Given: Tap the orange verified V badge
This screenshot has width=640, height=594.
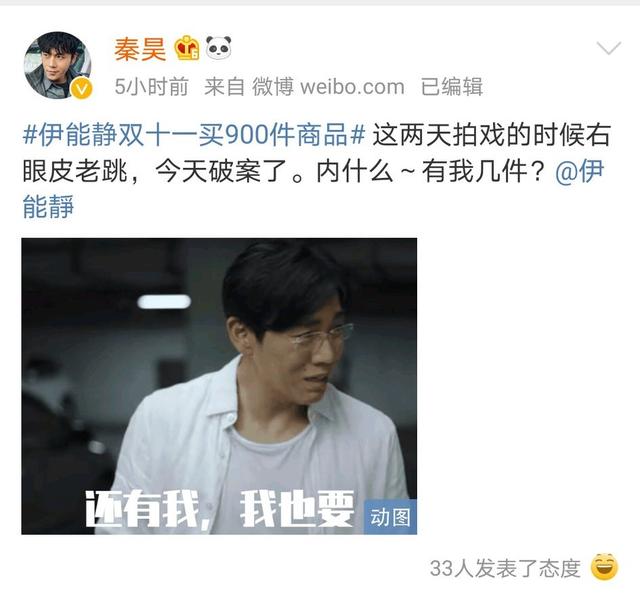Looking at the screenshot, I should point(82,89).
